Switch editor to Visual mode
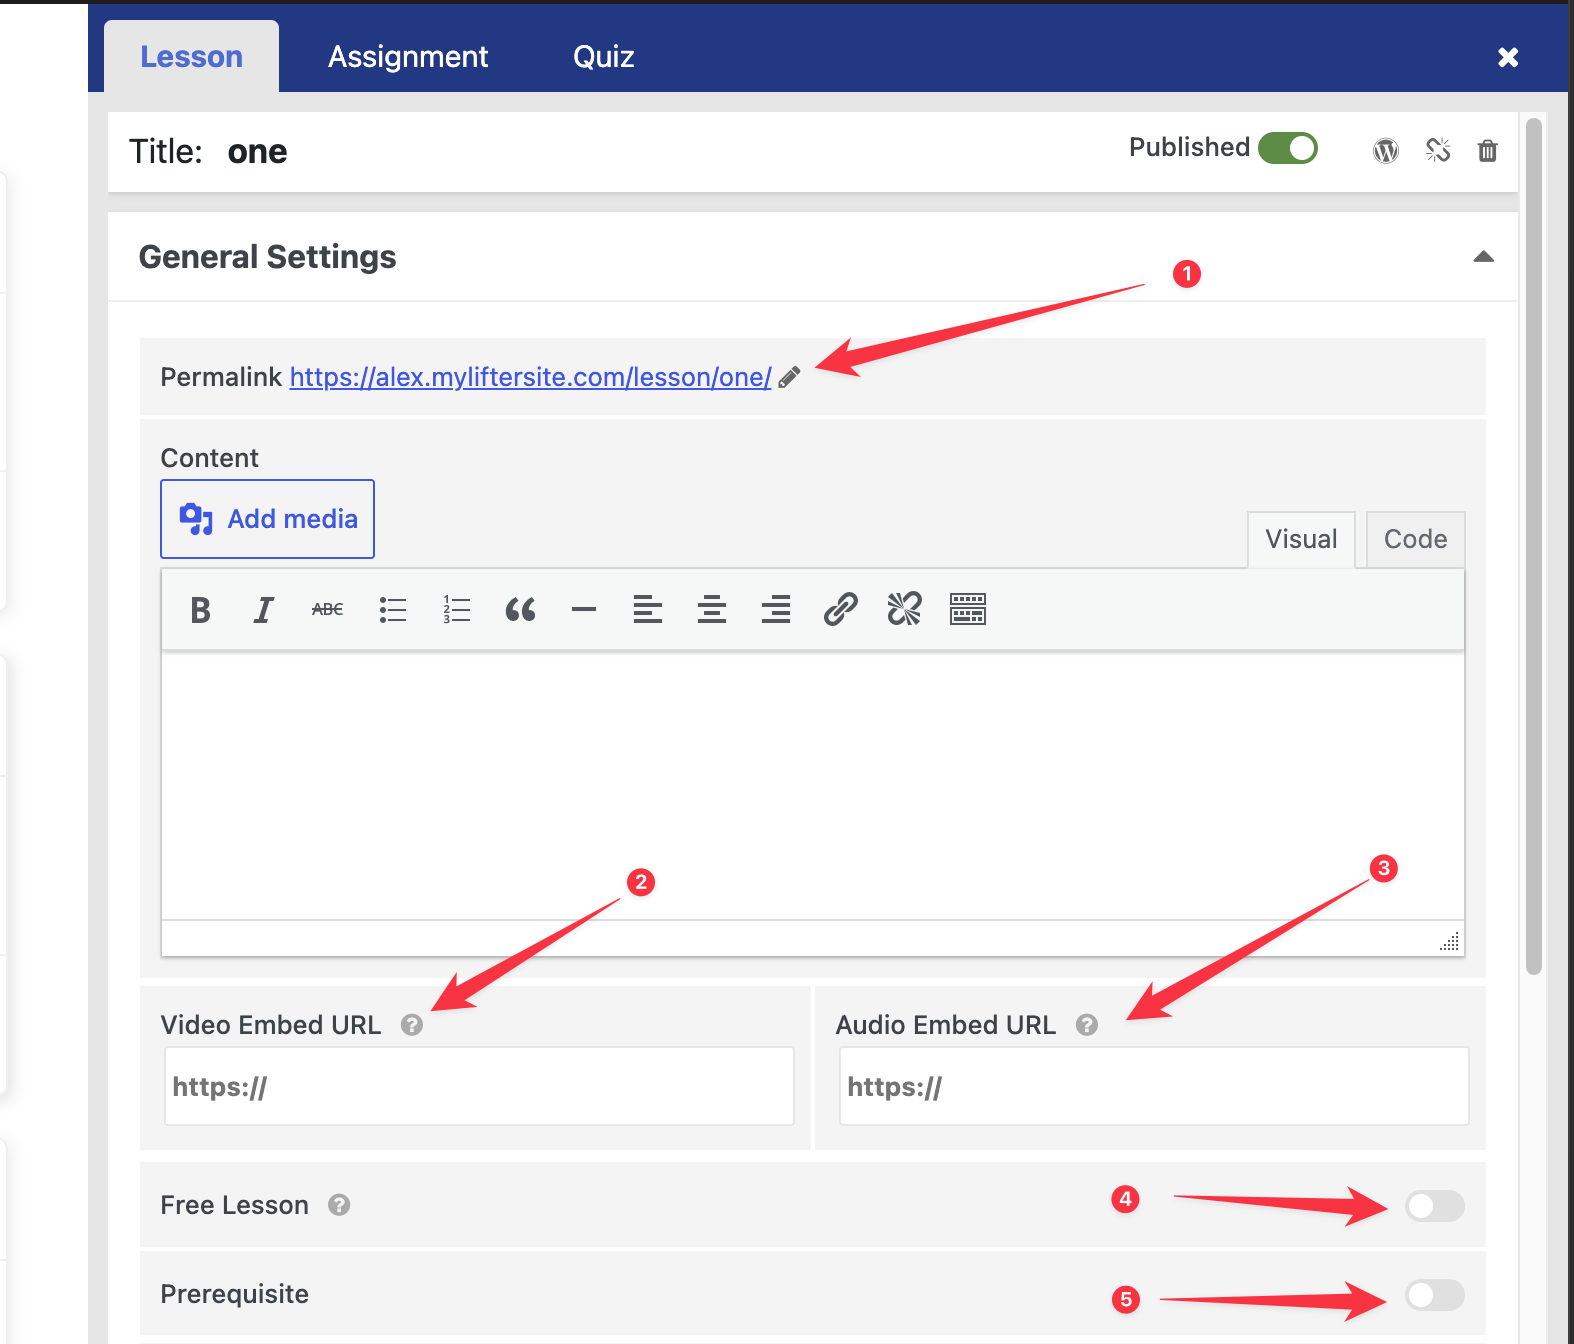Screen dimensions: 1574x1344 1301,539
